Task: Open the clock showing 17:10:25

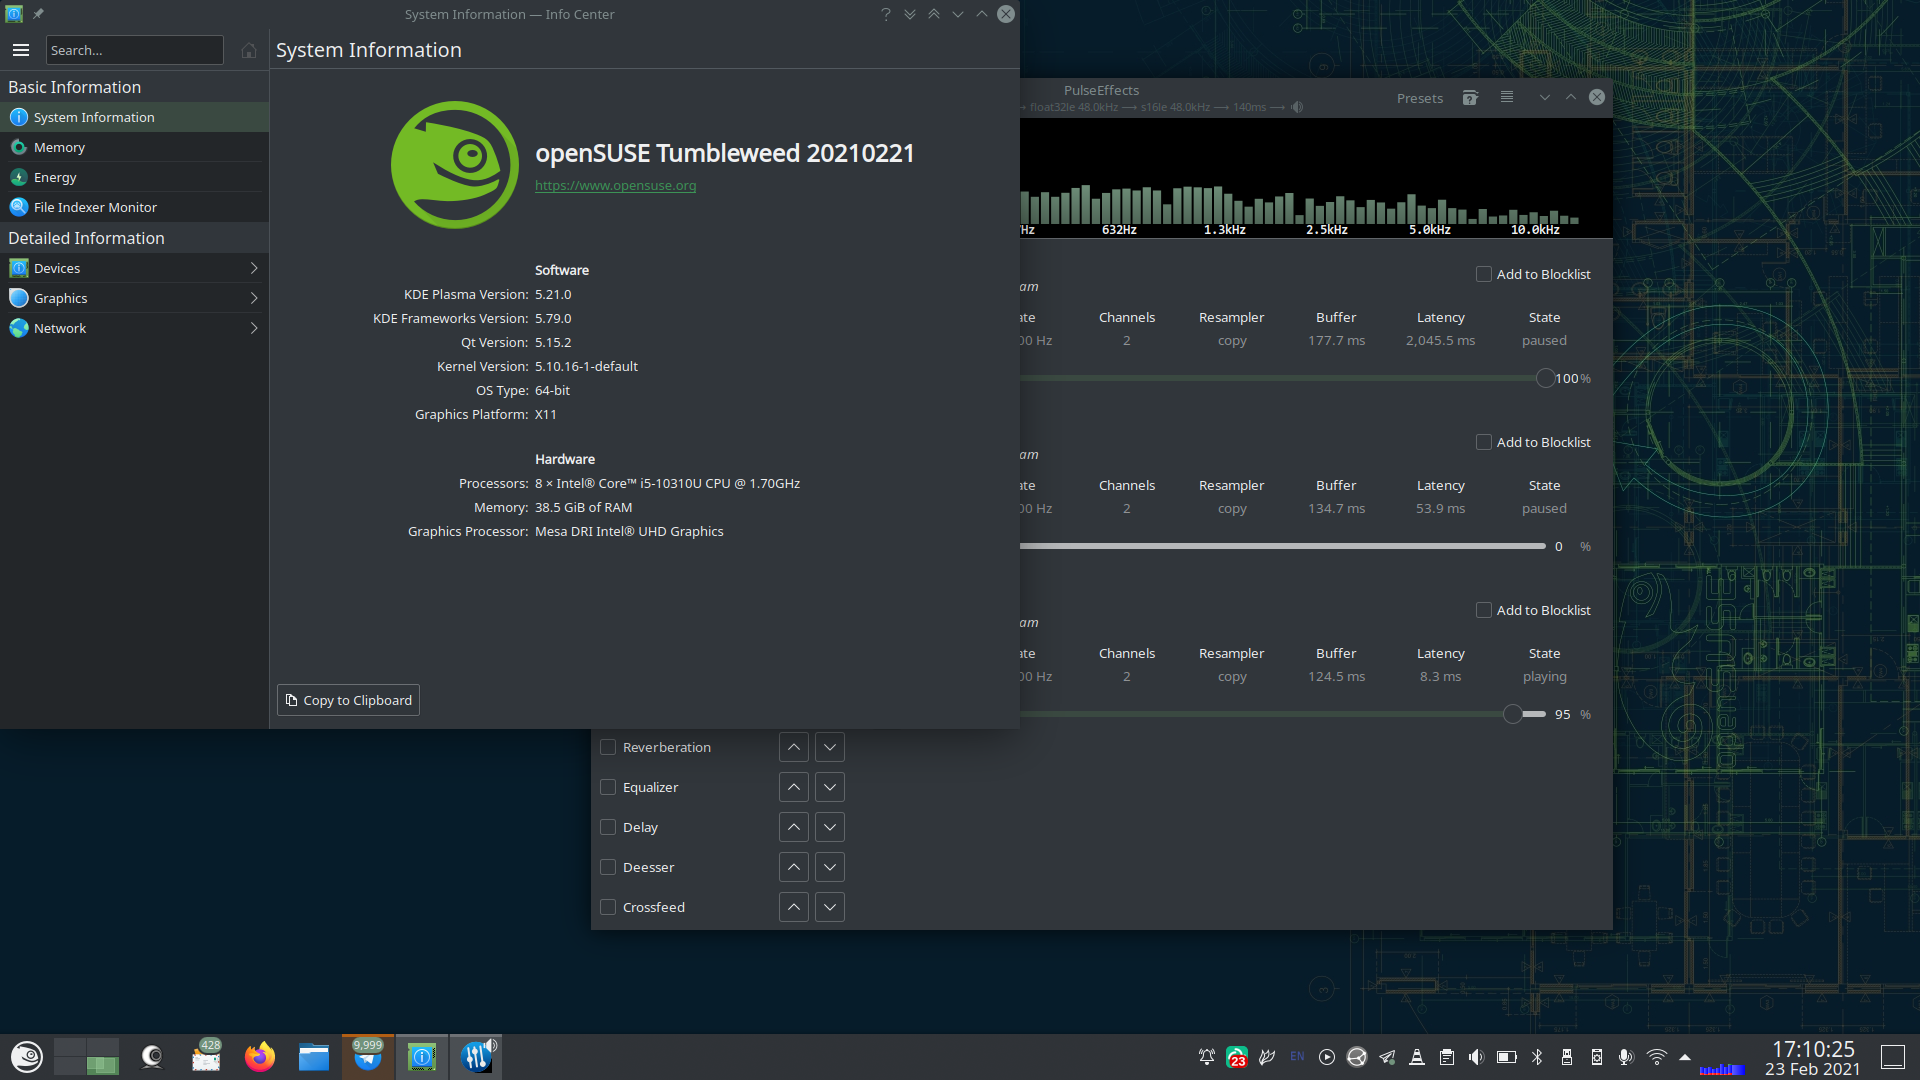Action: (1813, 1058)
